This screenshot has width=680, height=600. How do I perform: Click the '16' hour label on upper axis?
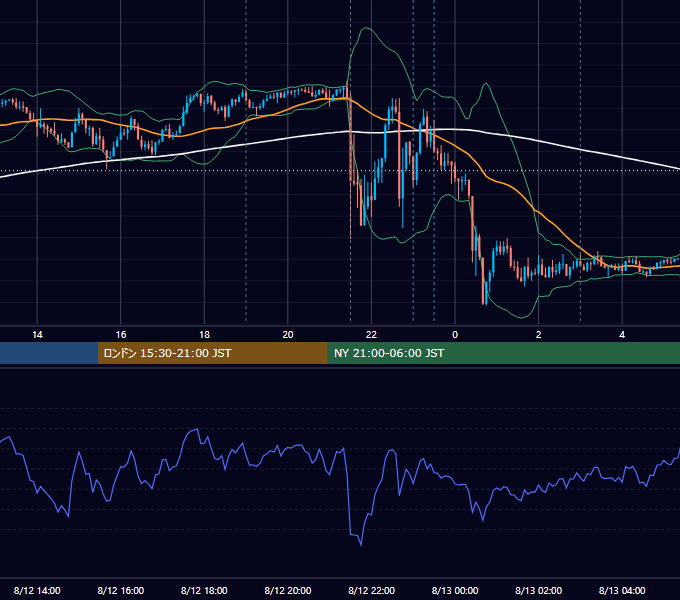(x=121, y=335)
